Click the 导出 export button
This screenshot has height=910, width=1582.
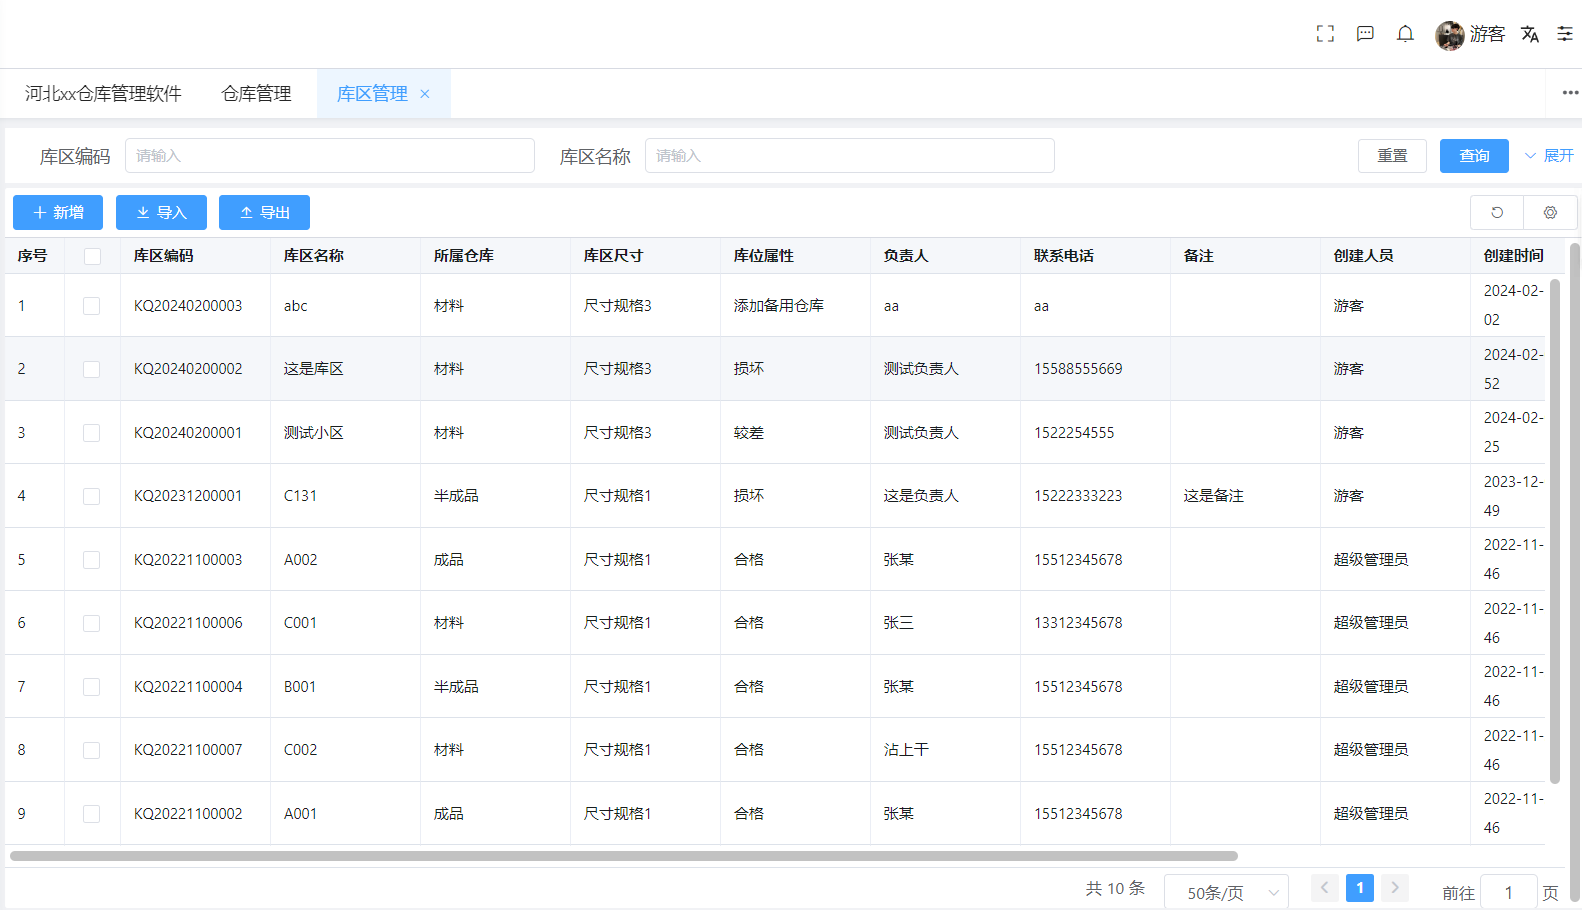pos(264,212)
